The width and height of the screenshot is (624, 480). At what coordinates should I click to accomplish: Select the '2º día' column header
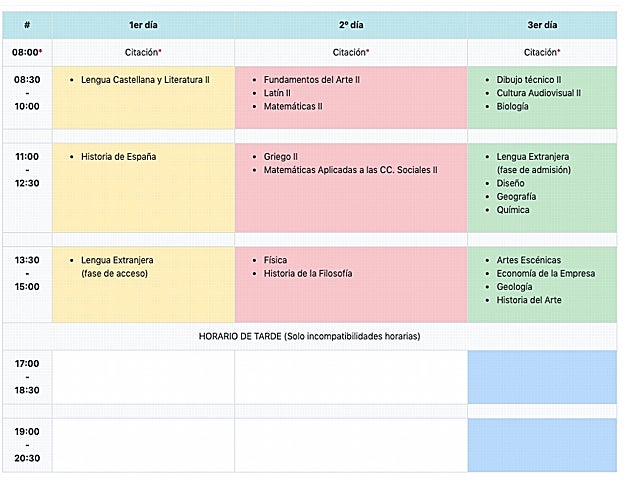click(x=350, y=25)
